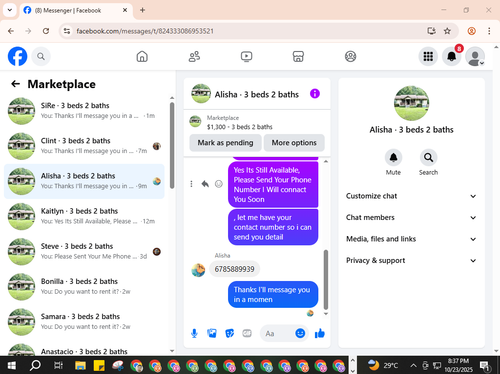The width and height of the screenshot is (500, 374).
Task: Open the Clint 3 beds 2 baths conversation
Action: click(84, 146)
